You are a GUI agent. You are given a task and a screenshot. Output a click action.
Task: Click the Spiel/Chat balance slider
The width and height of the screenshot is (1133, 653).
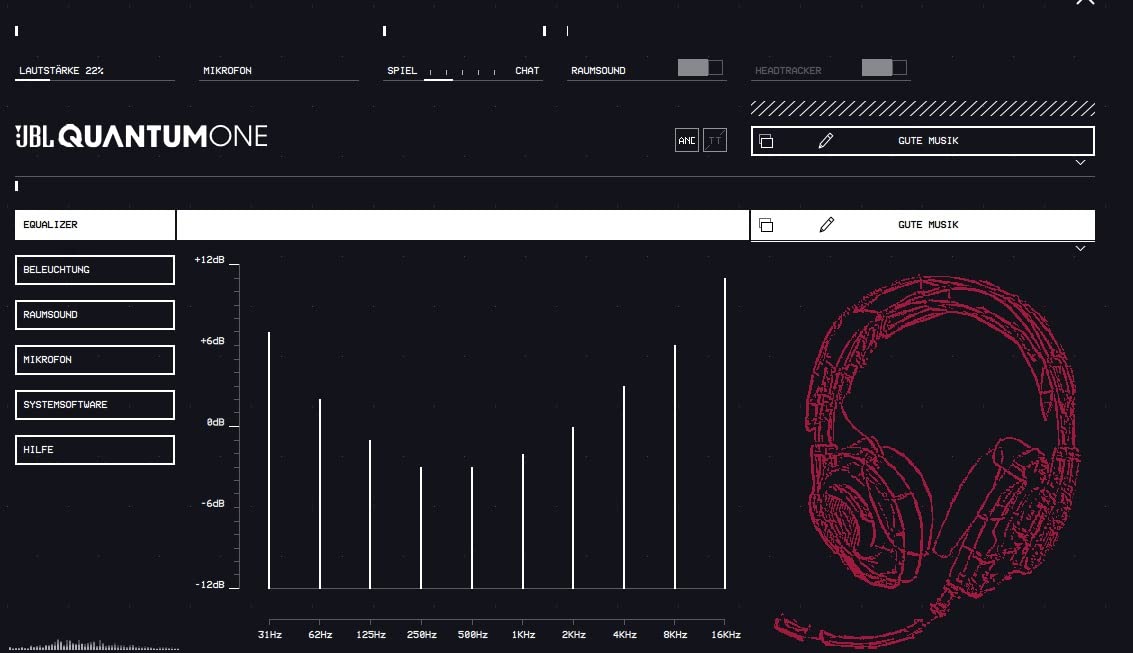pyautogui.click(x=462, y=72)
